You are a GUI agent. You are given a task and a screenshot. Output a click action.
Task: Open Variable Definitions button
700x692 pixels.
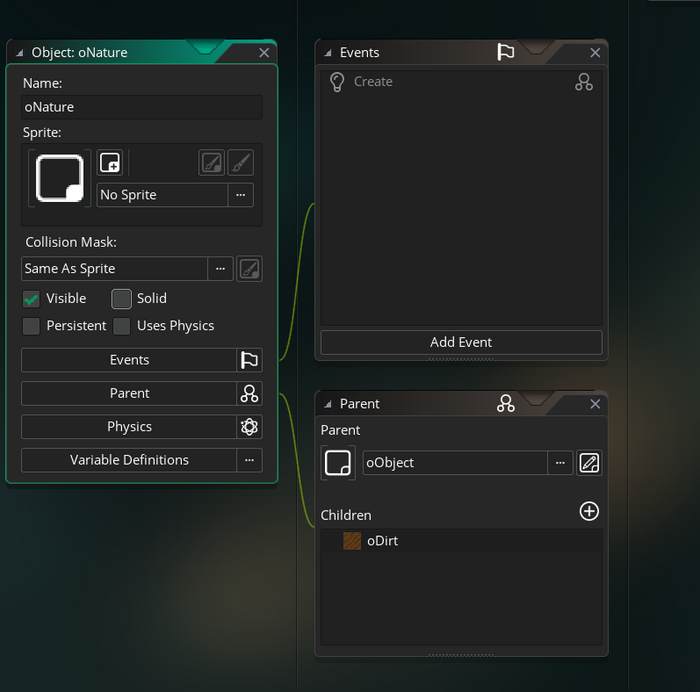point(129,460)
